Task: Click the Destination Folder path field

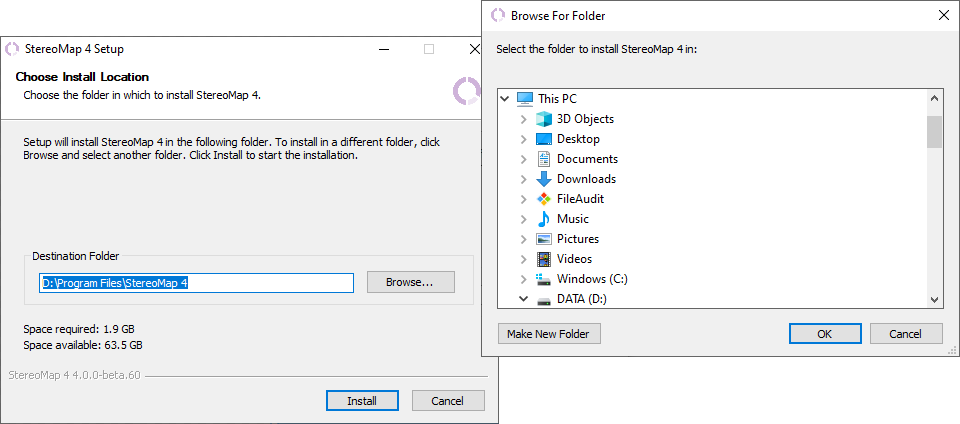Action: point(197,283)
